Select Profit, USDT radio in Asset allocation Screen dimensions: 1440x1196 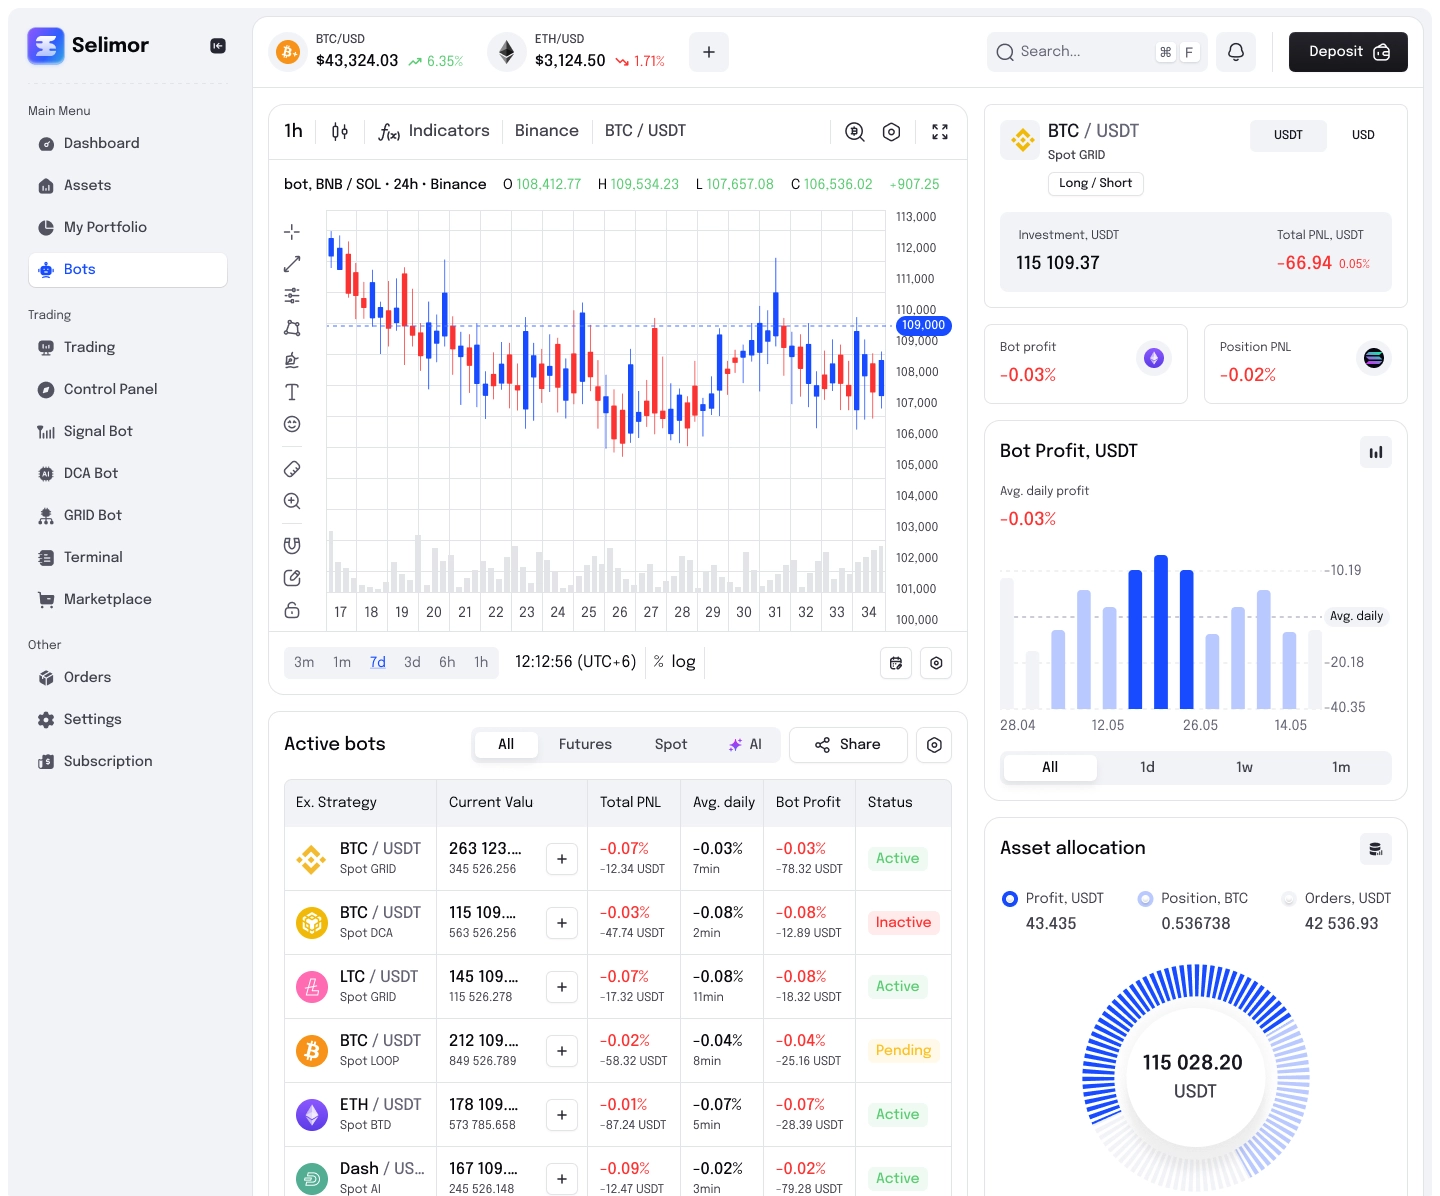tap(1010, 899)
